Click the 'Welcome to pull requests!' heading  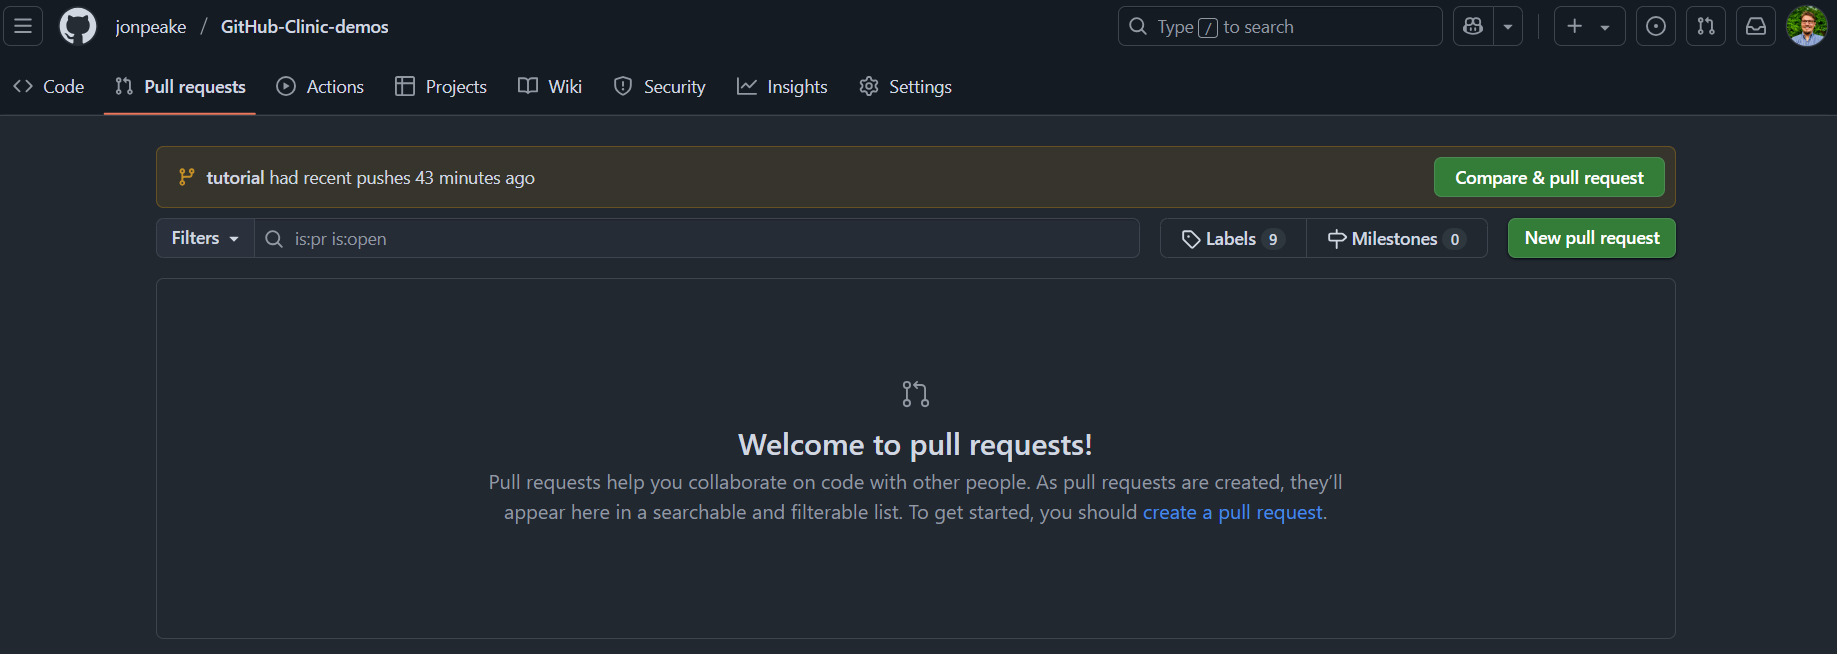(x=915, y=444)
